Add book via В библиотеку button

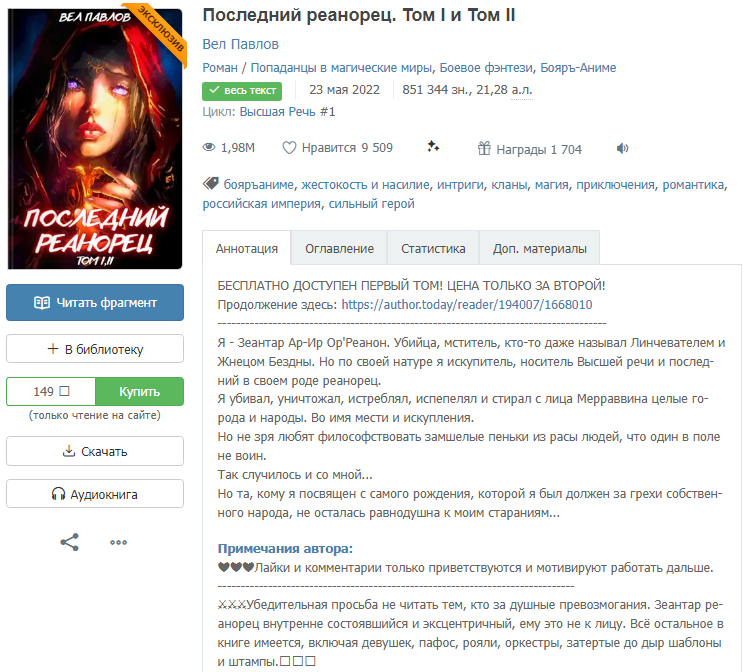[95, 349]
